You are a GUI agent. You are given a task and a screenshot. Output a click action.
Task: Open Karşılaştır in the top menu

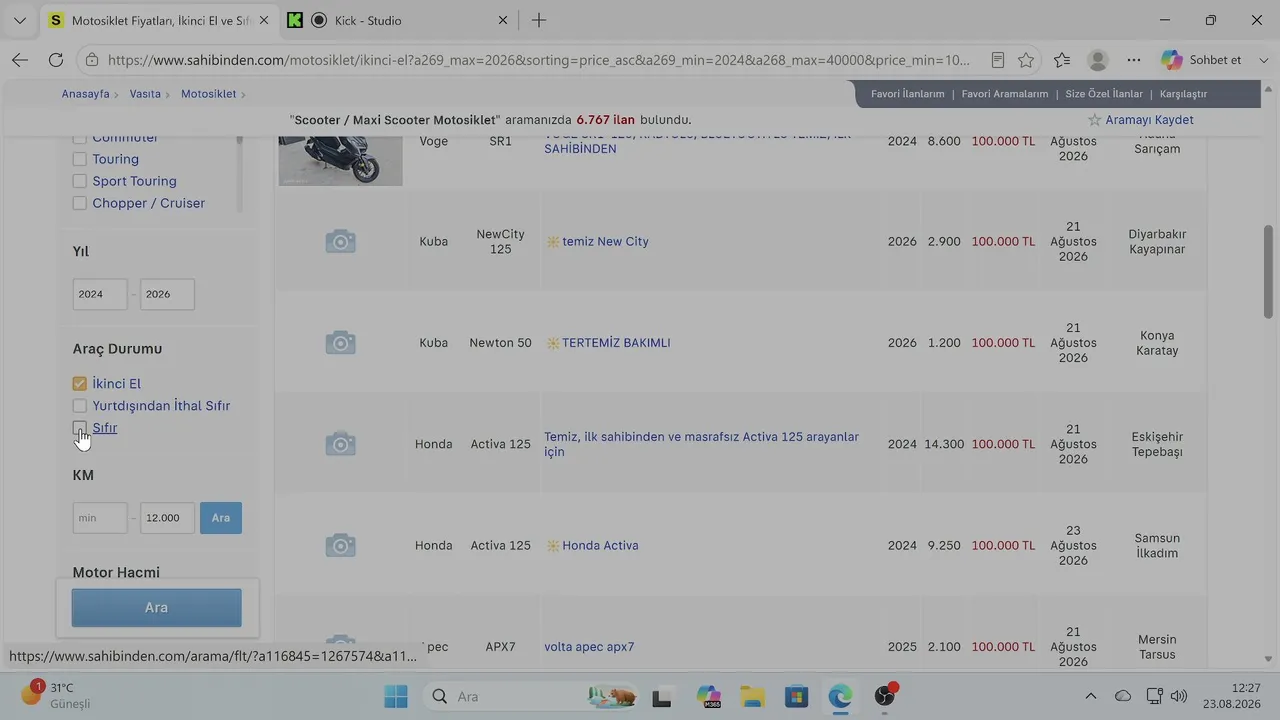(1183, 94)
